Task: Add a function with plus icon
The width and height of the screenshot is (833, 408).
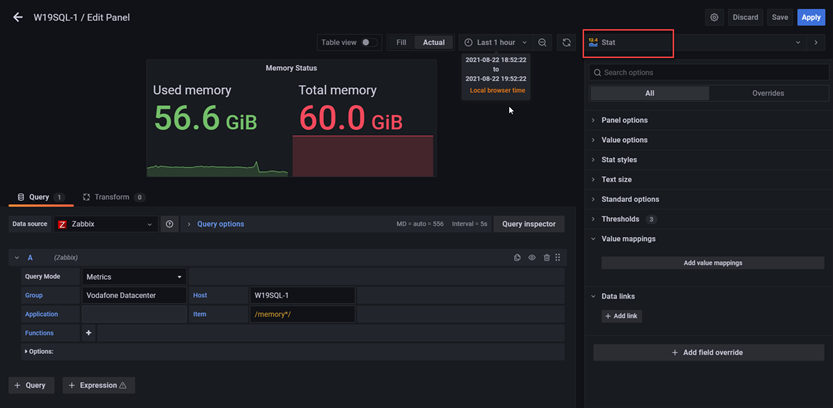Action: coord(88,333)
